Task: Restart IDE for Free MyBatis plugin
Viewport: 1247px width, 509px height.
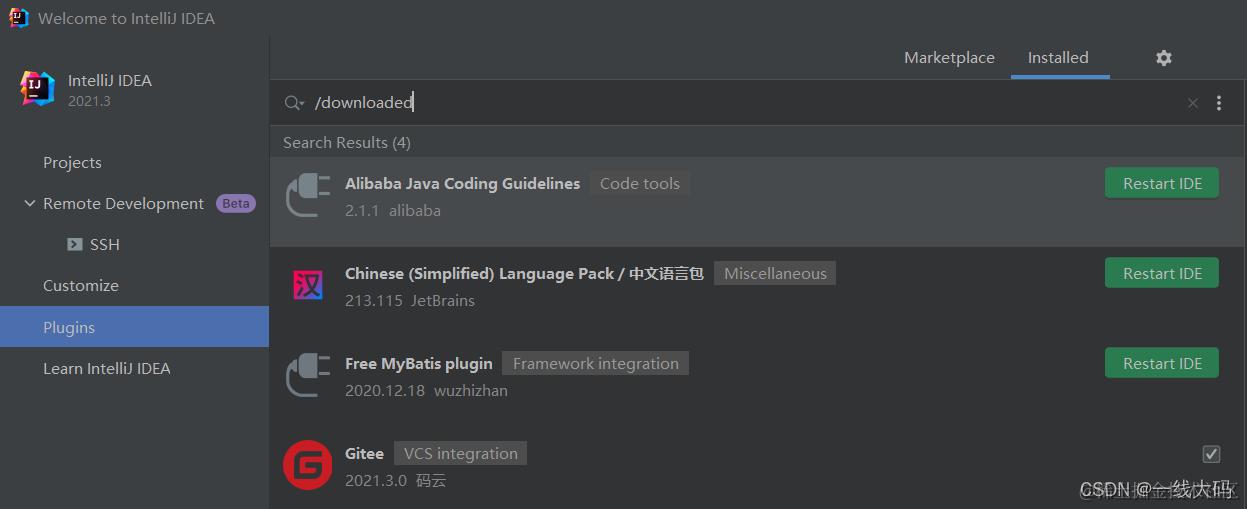Action: click(1162, 363)
